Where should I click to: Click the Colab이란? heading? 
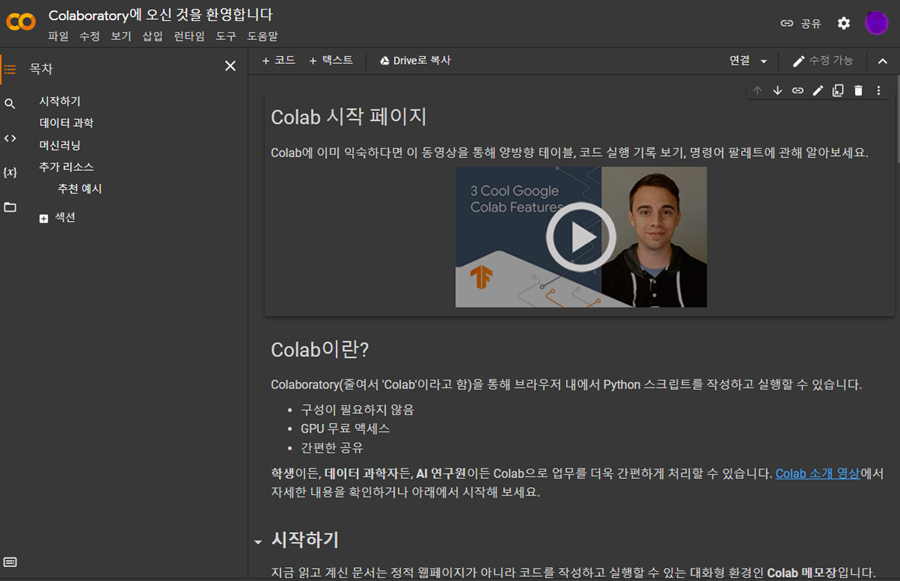pyautogui.click(x=320, y=350)
